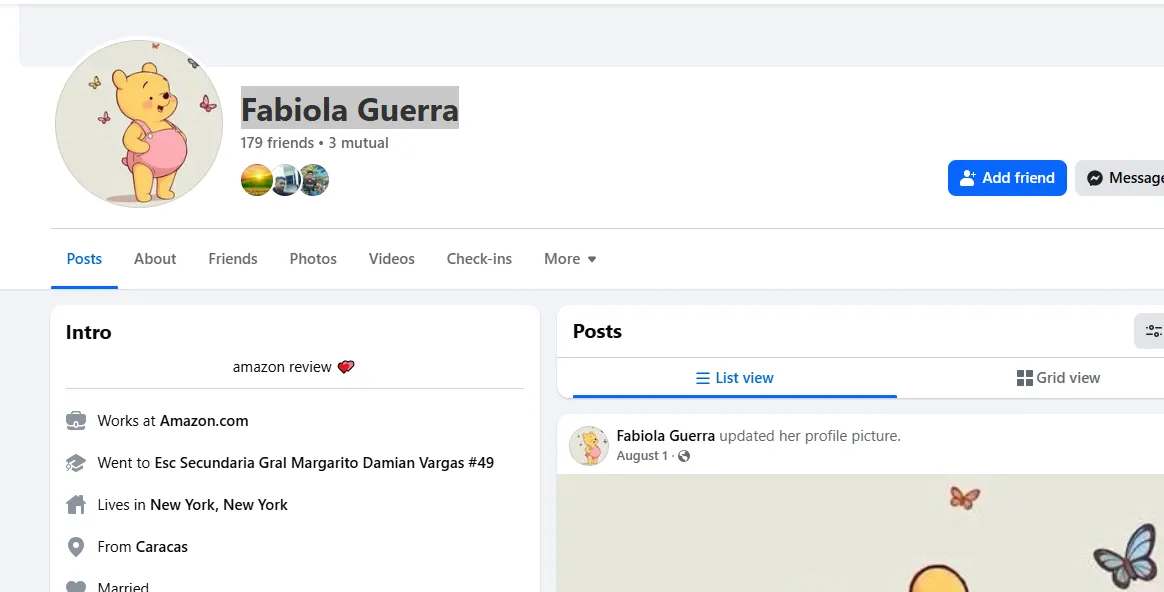The height and width of the screenshot is (592, 1164).
Task: Click the graduation cap education icon
Action: 76,463
